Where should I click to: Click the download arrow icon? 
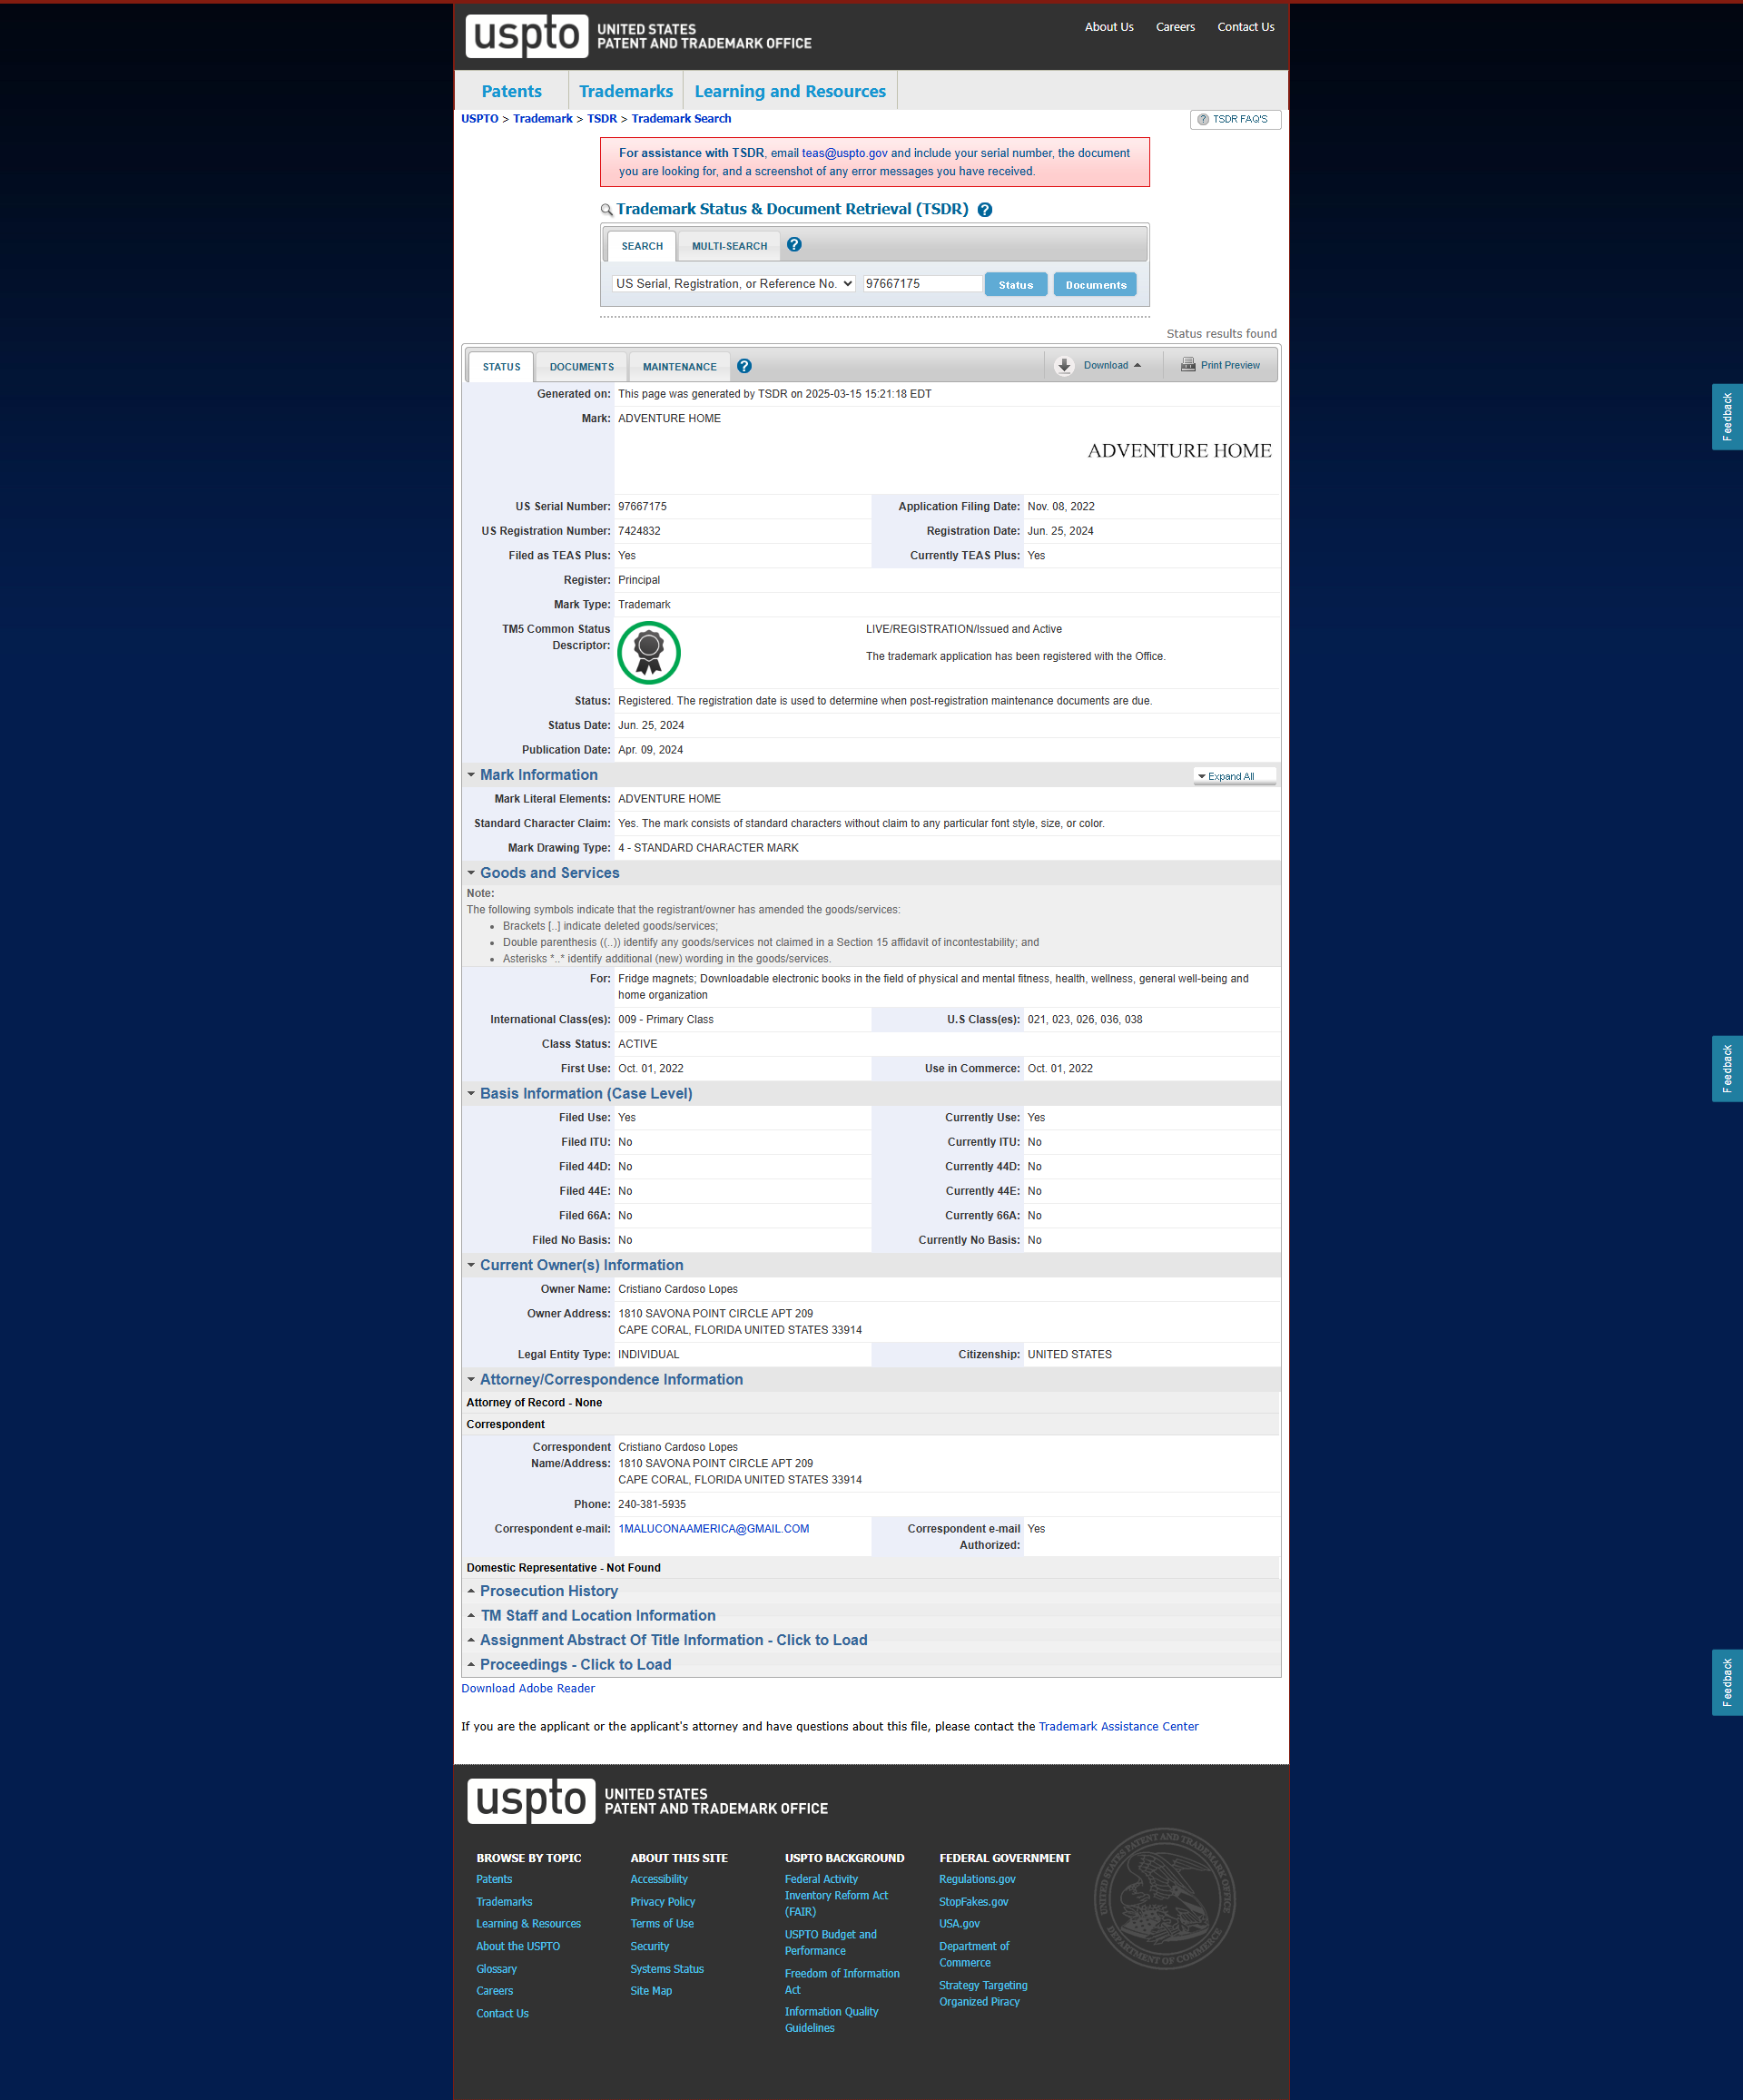pyautogui.click(x=1064, y=366)
